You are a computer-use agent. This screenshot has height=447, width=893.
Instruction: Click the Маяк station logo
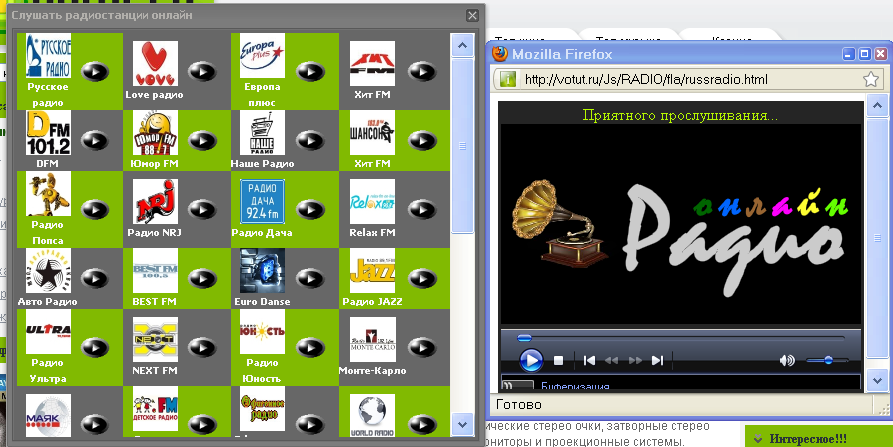tap(48, 416)
